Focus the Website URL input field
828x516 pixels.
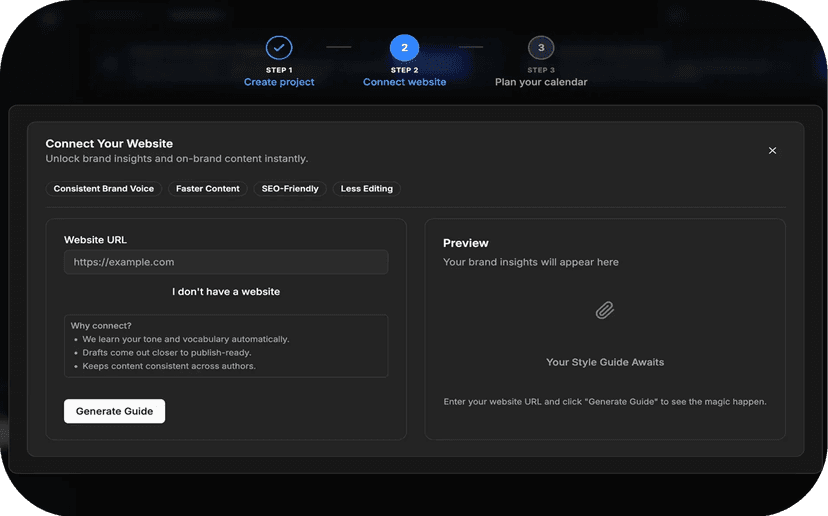tap(226, 262)
